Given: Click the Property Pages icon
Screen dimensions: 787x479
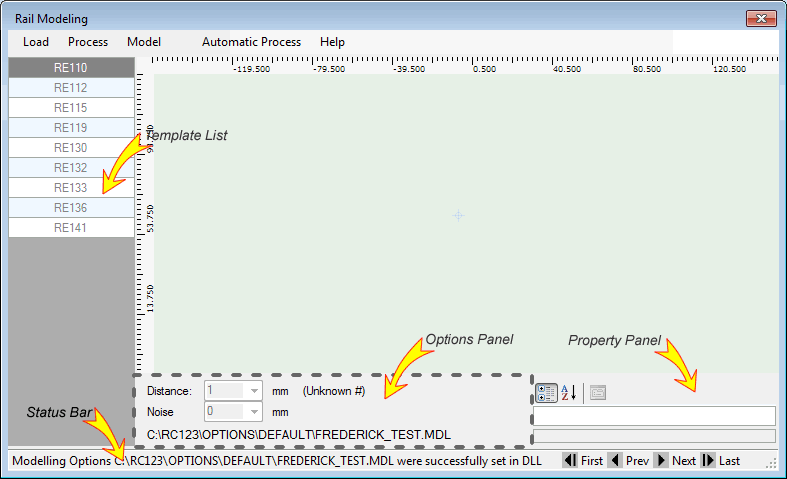Looking at the screenshot, I should 599,393.
